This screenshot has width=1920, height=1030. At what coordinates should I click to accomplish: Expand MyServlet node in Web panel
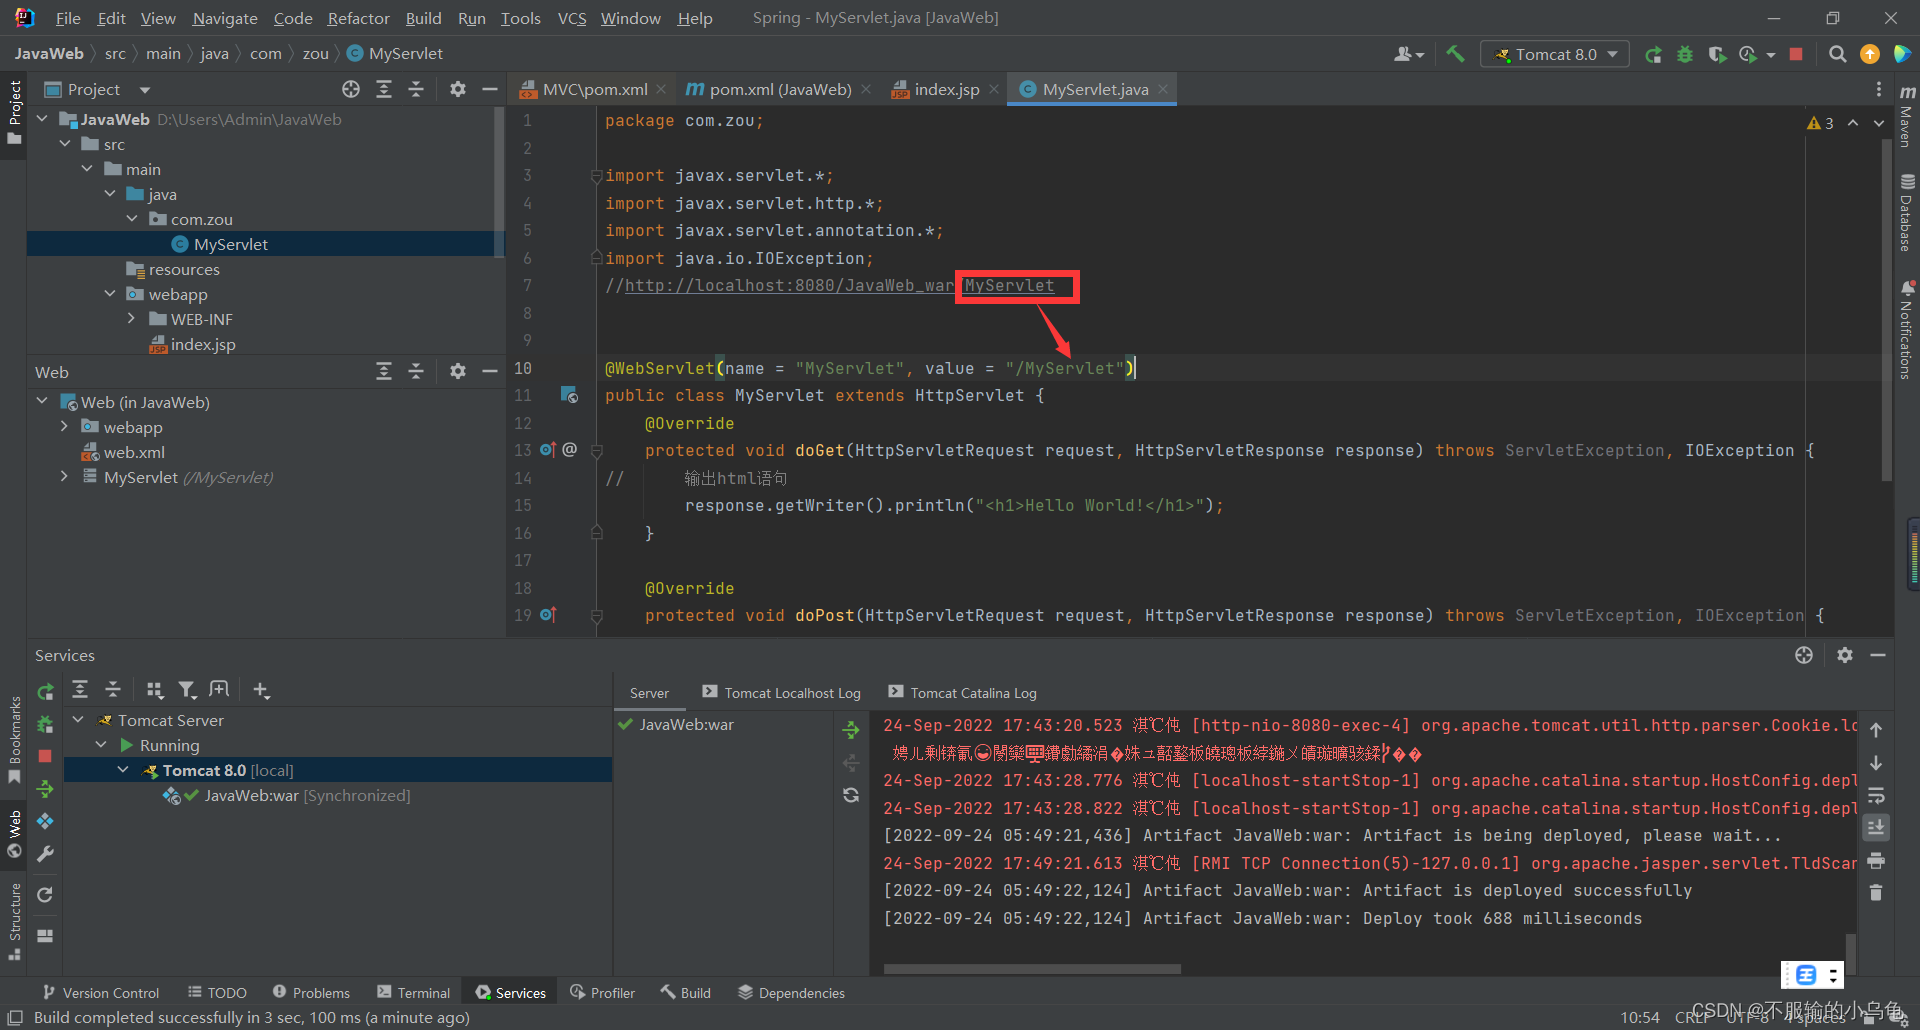point(65,477)
